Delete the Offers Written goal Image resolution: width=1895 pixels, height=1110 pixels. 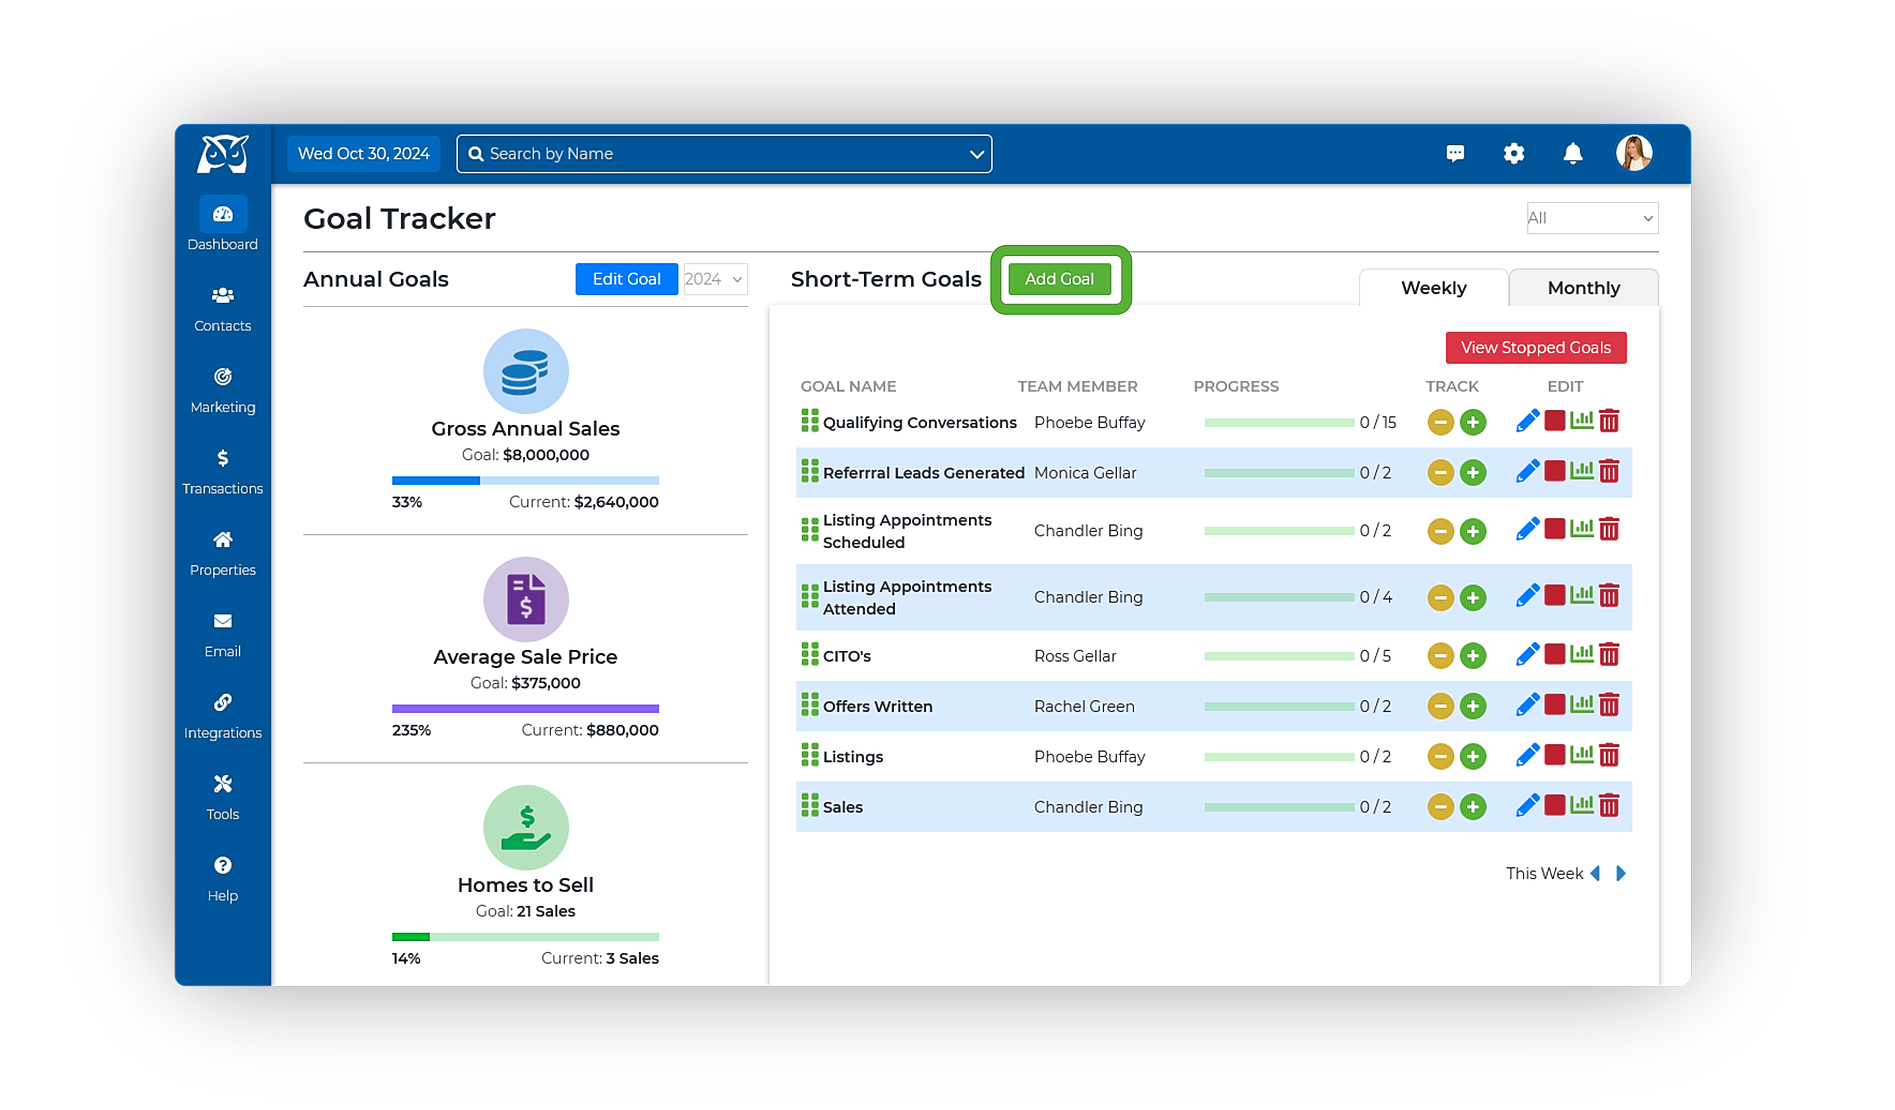coord(1608,705)
